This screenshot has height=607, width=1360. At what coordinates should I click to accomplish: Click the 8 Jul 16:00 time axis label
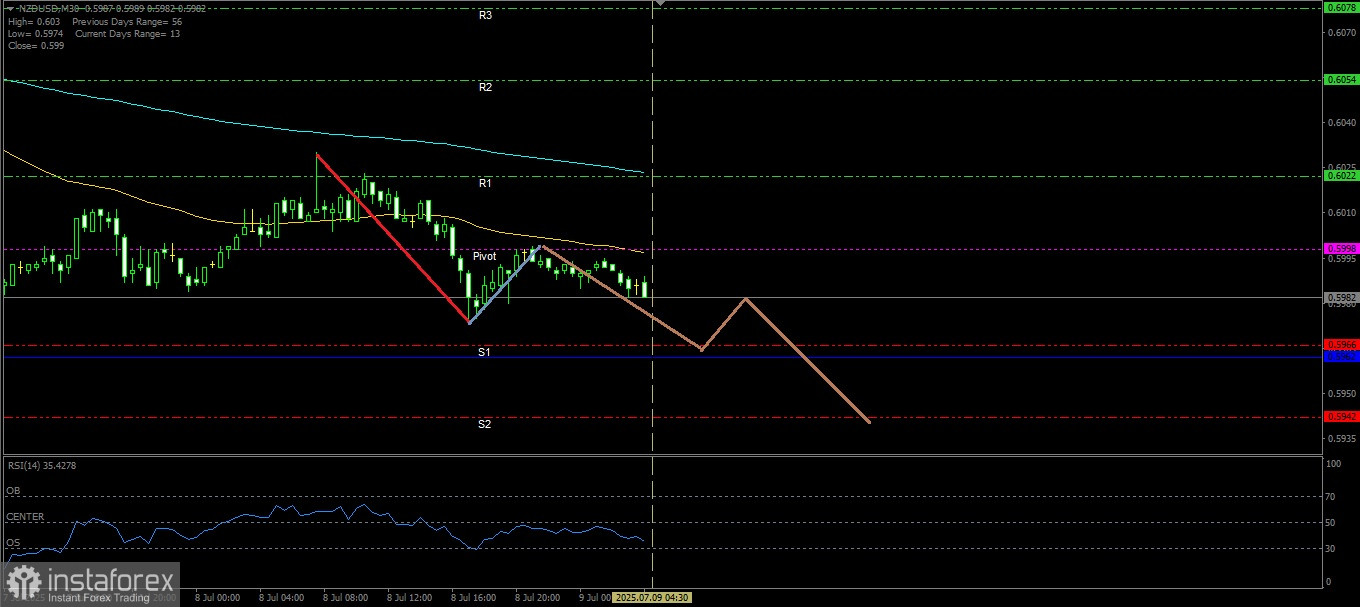tap(475, 598)
